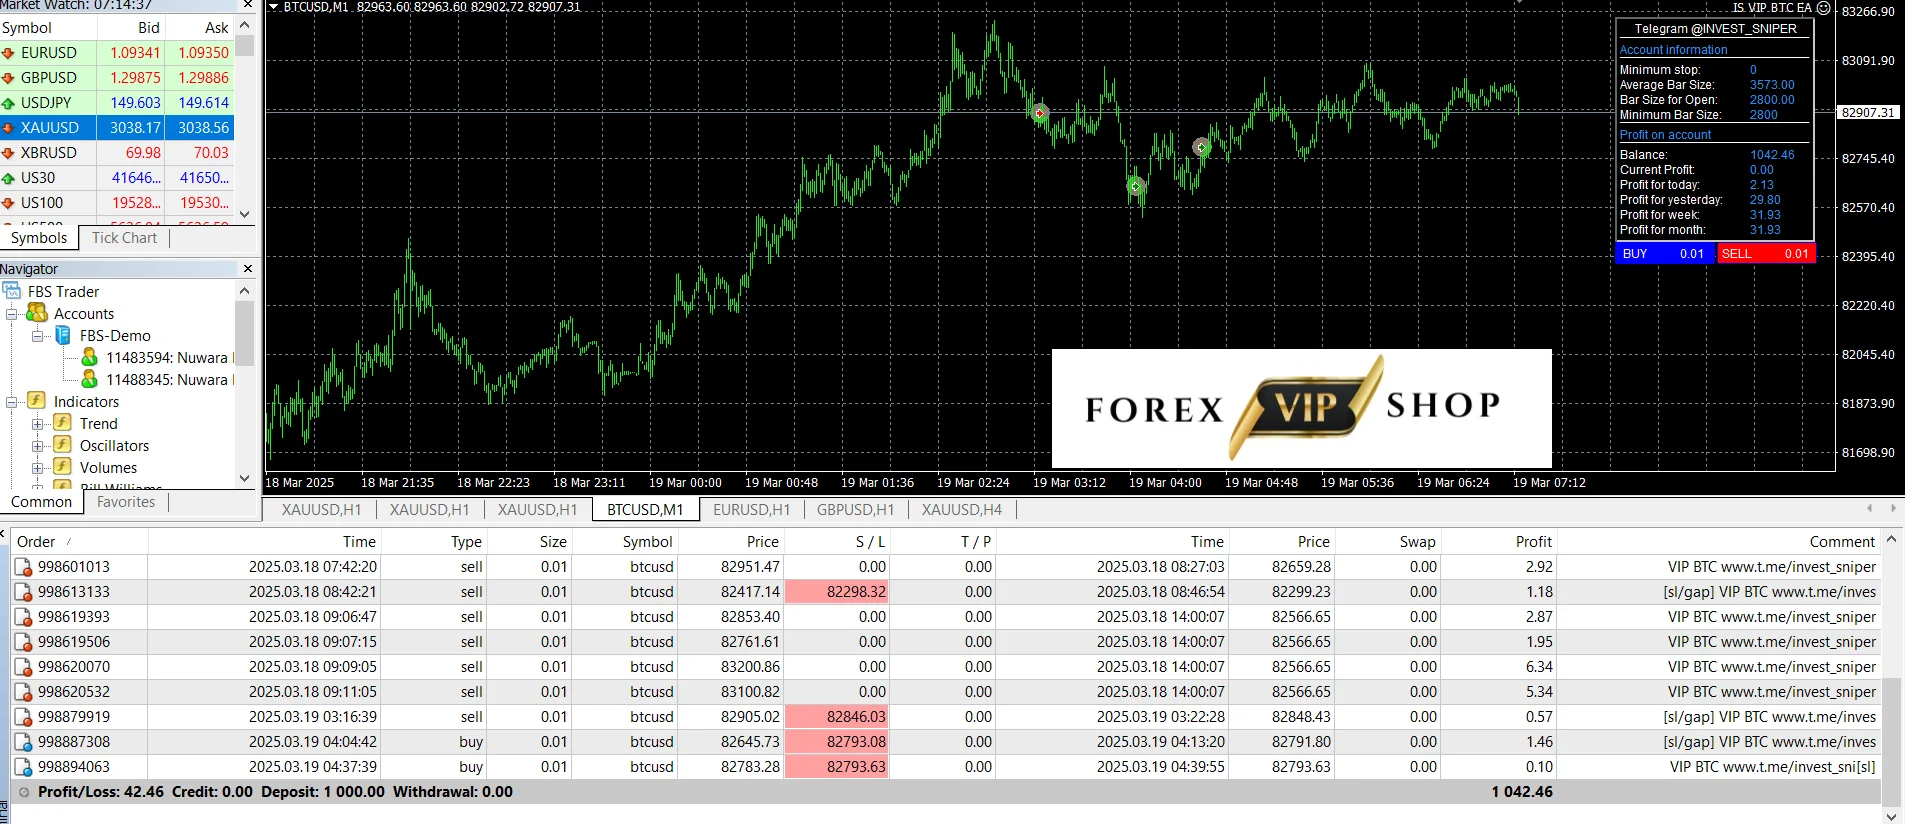The height and width of the screenshot is (824, 1905).
Task: Click the expert advisor smiley icon on chart
Action: click(x=1823, y=8)
